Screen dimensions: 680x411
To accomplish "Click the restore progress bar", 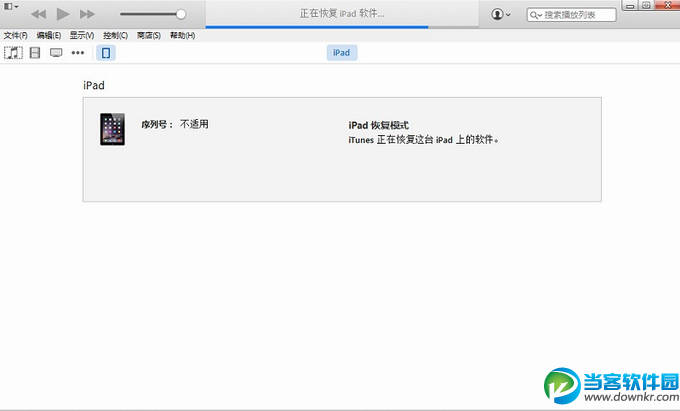I will pos(342,27).
